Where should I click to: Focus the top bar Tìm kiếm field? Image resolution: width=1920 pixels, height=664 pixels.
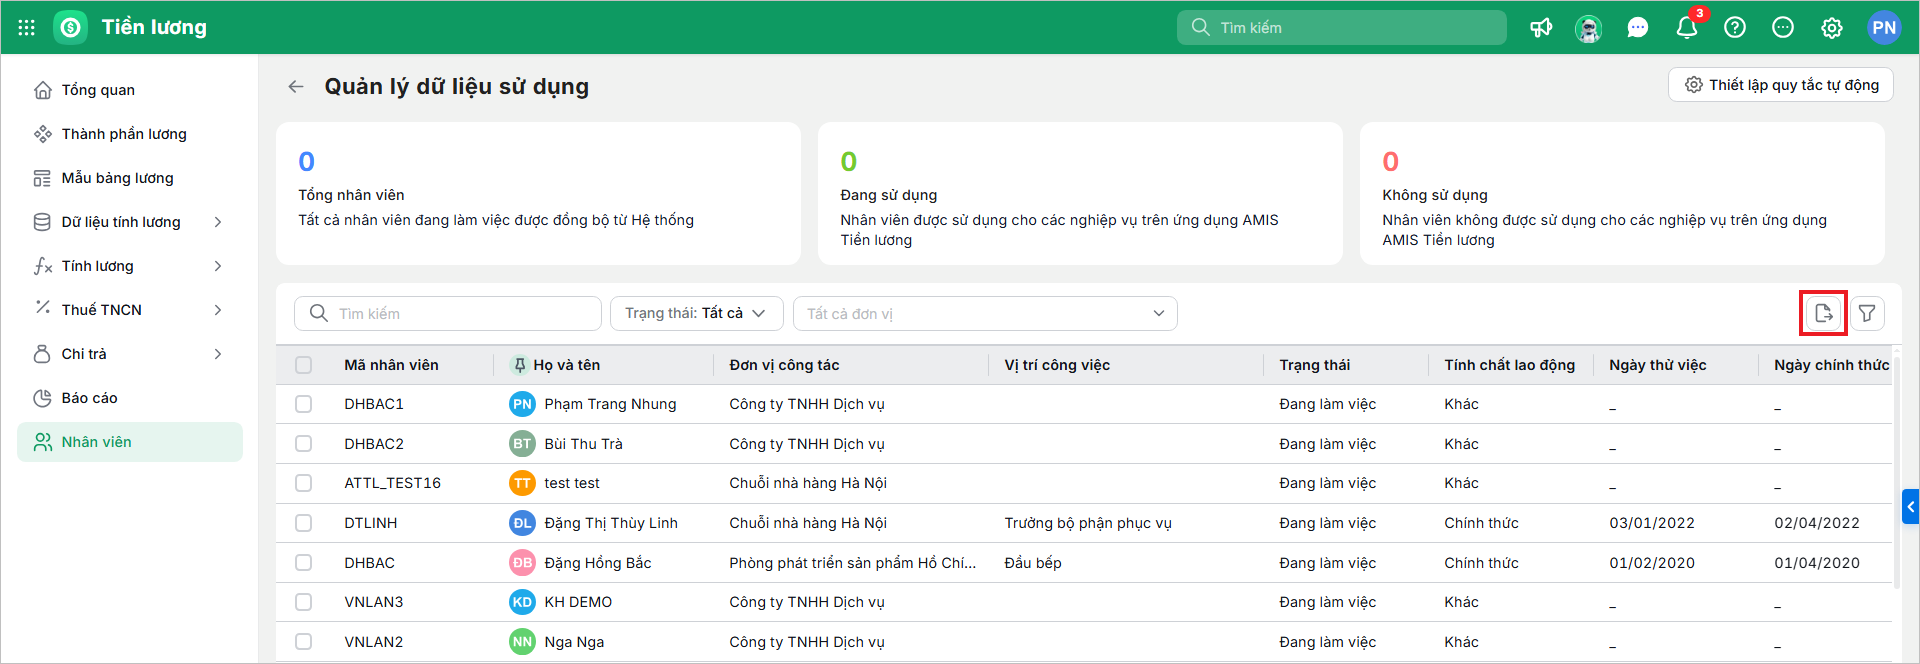pyautogui.click(x=1342, y=28)
